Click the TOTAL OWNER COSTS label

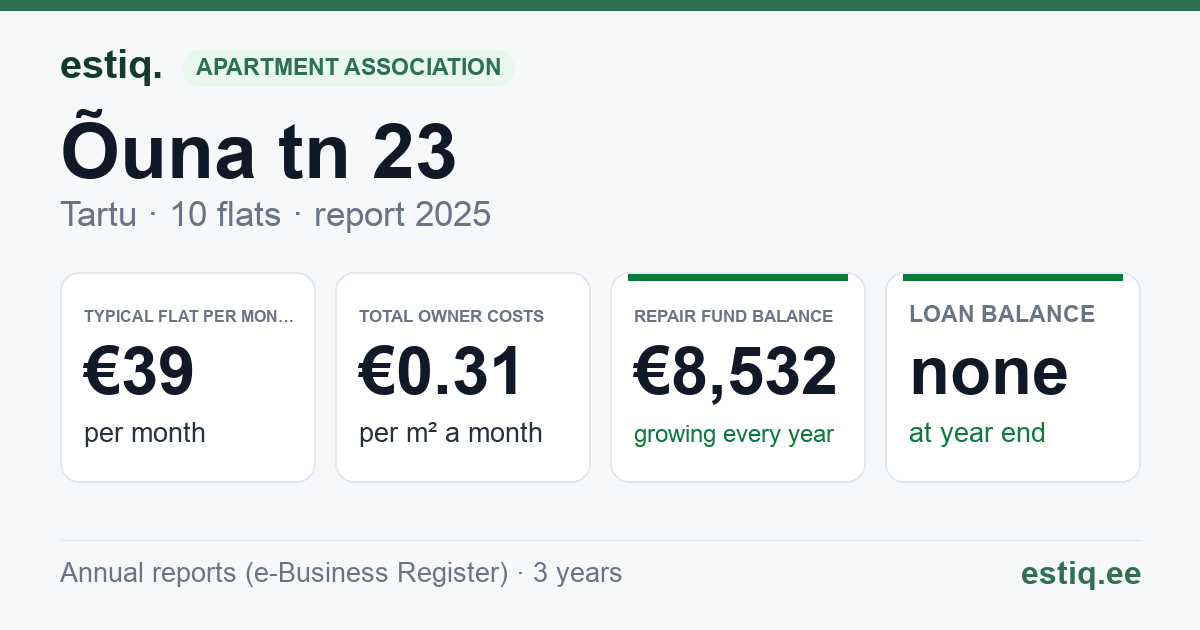click(x=452, y=316)
